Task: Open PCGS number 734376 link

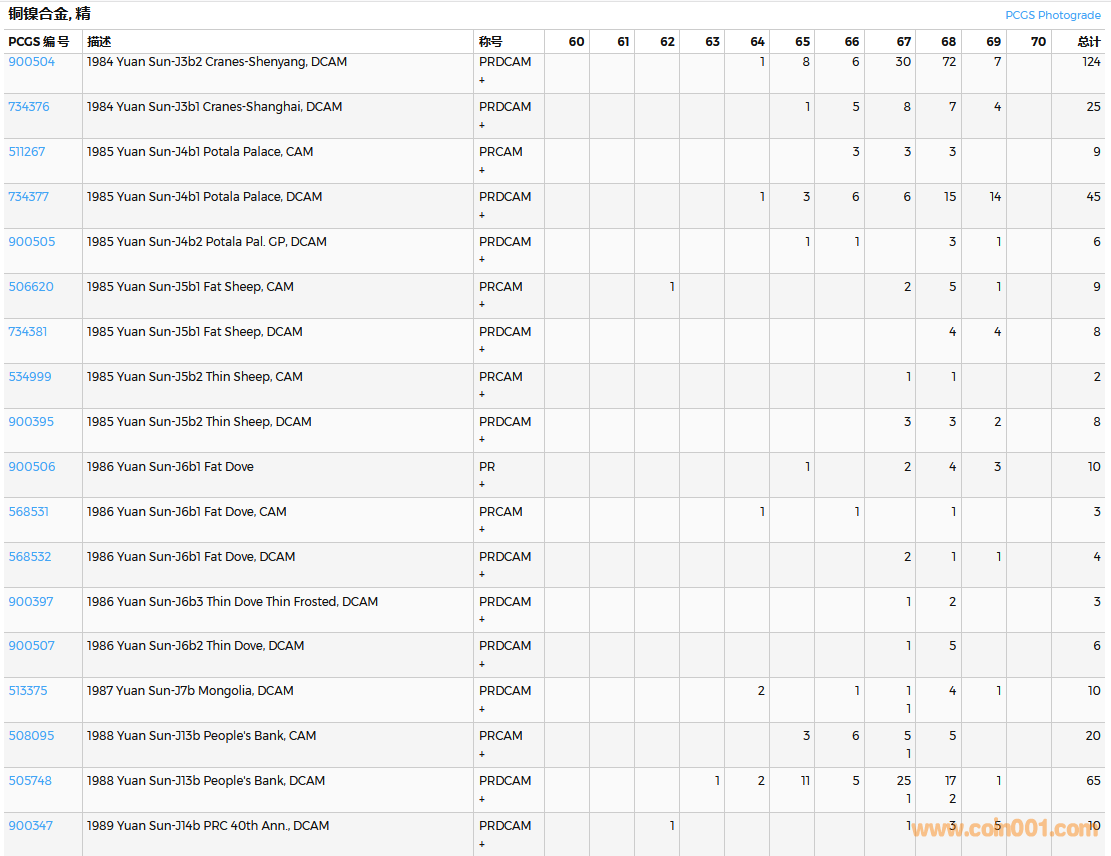Action: pyautogui.click(x=29, y=107)
